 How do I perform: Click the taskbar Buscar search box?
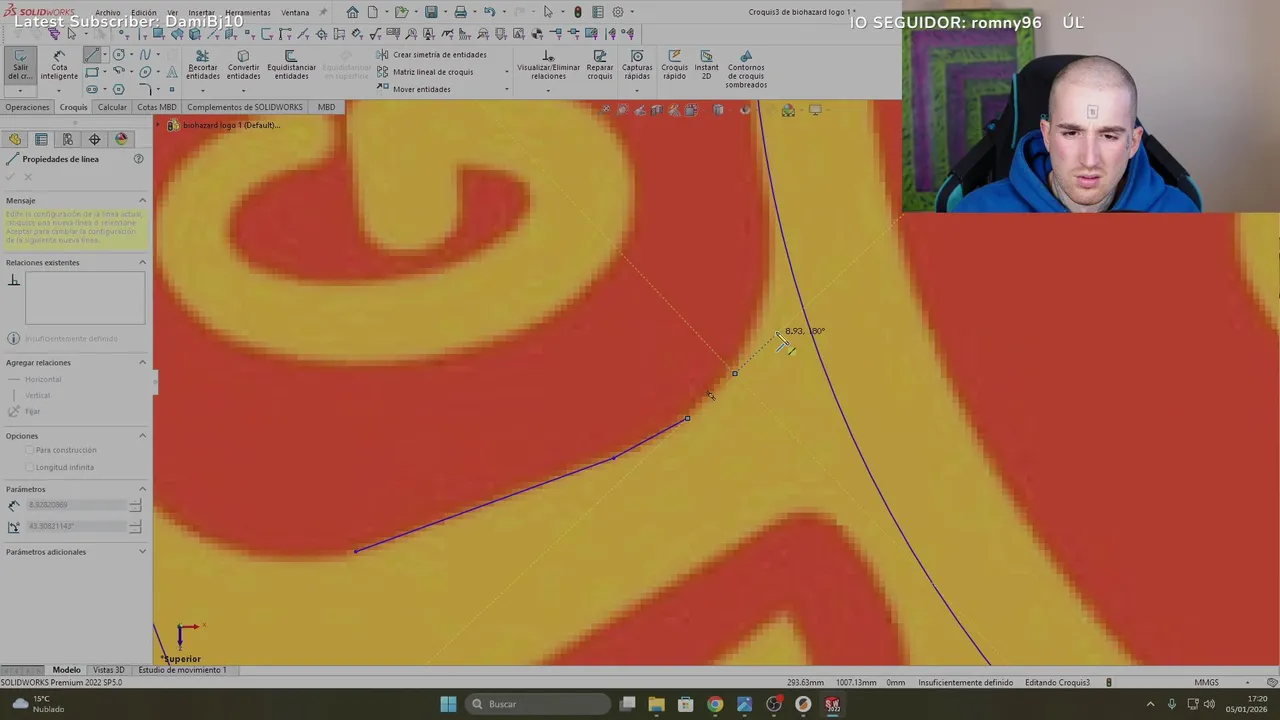pyautogui.click(x=539, y=704)
